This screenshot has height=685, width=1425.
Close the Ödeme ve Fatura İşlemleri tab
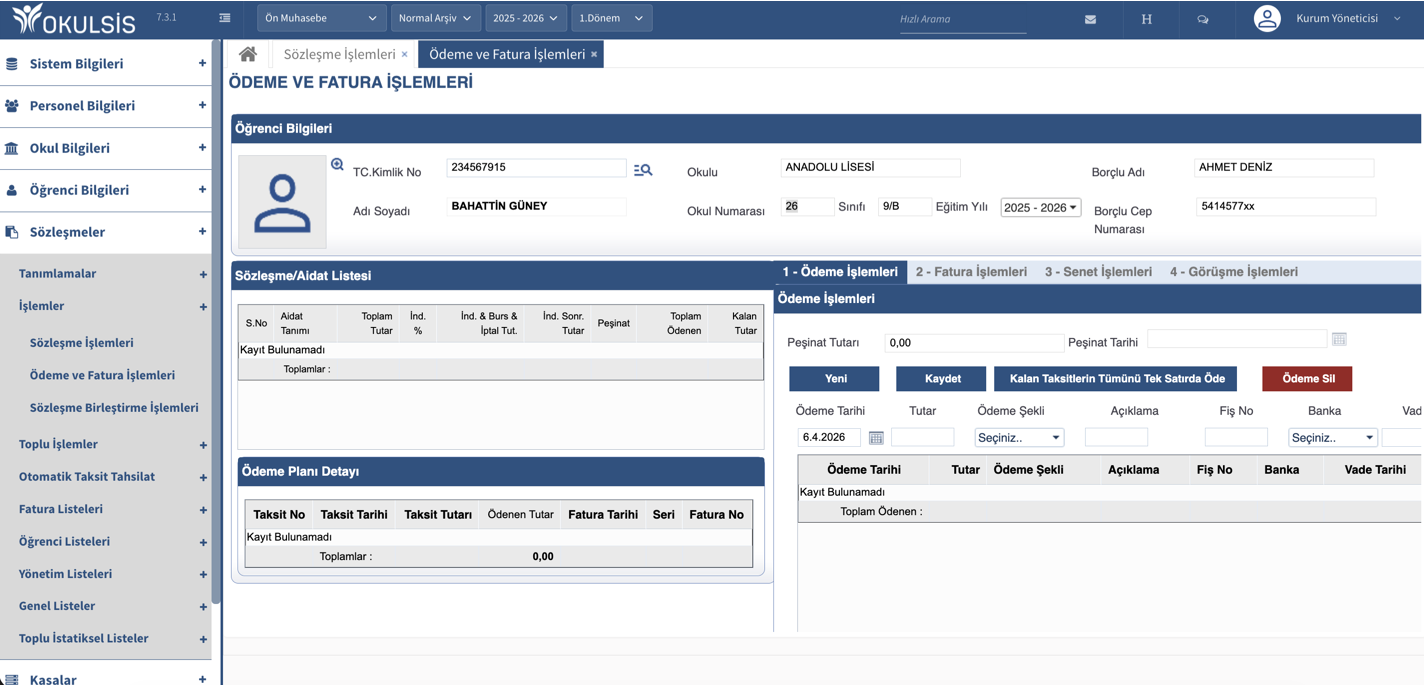(594, 54)
